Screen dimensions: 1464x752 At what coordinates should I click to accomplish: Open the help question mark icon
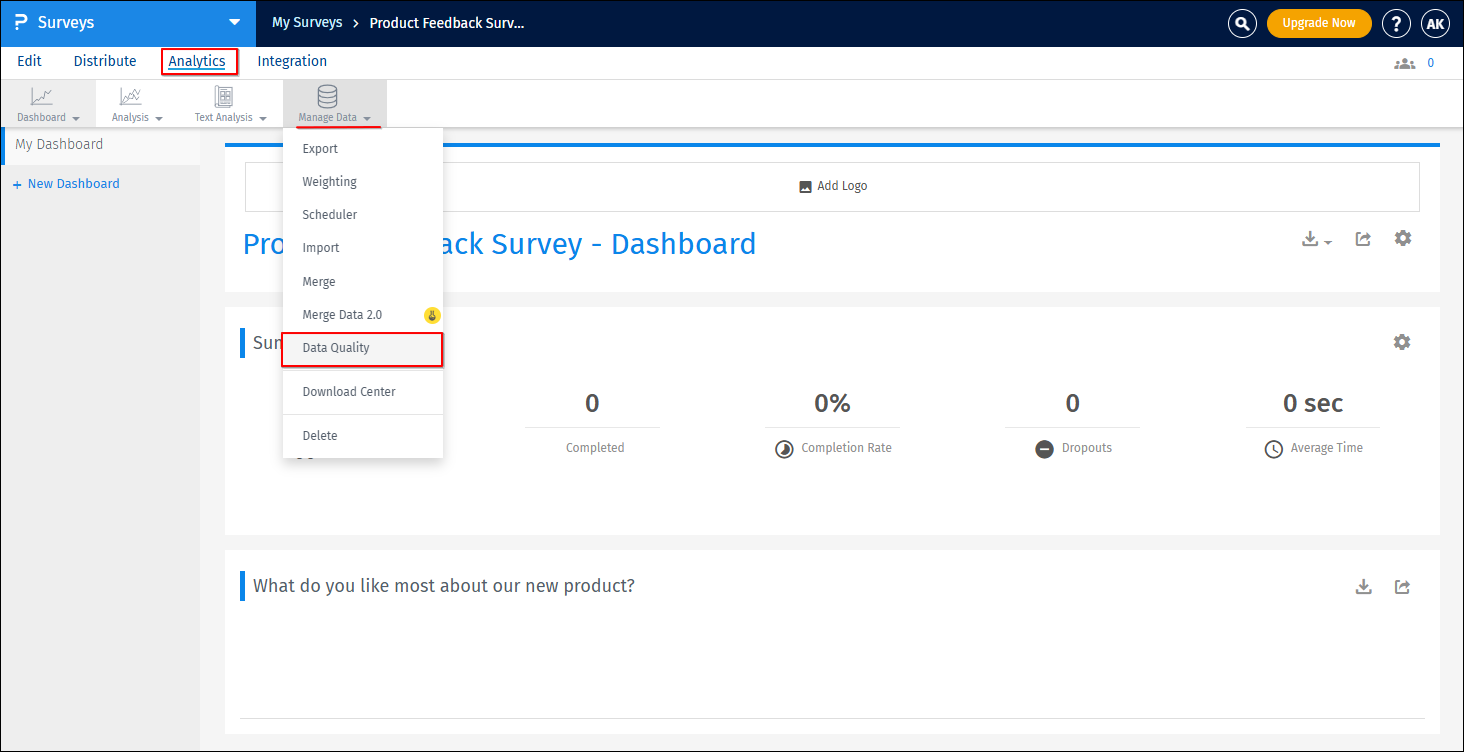click(x=1396, y=23)
